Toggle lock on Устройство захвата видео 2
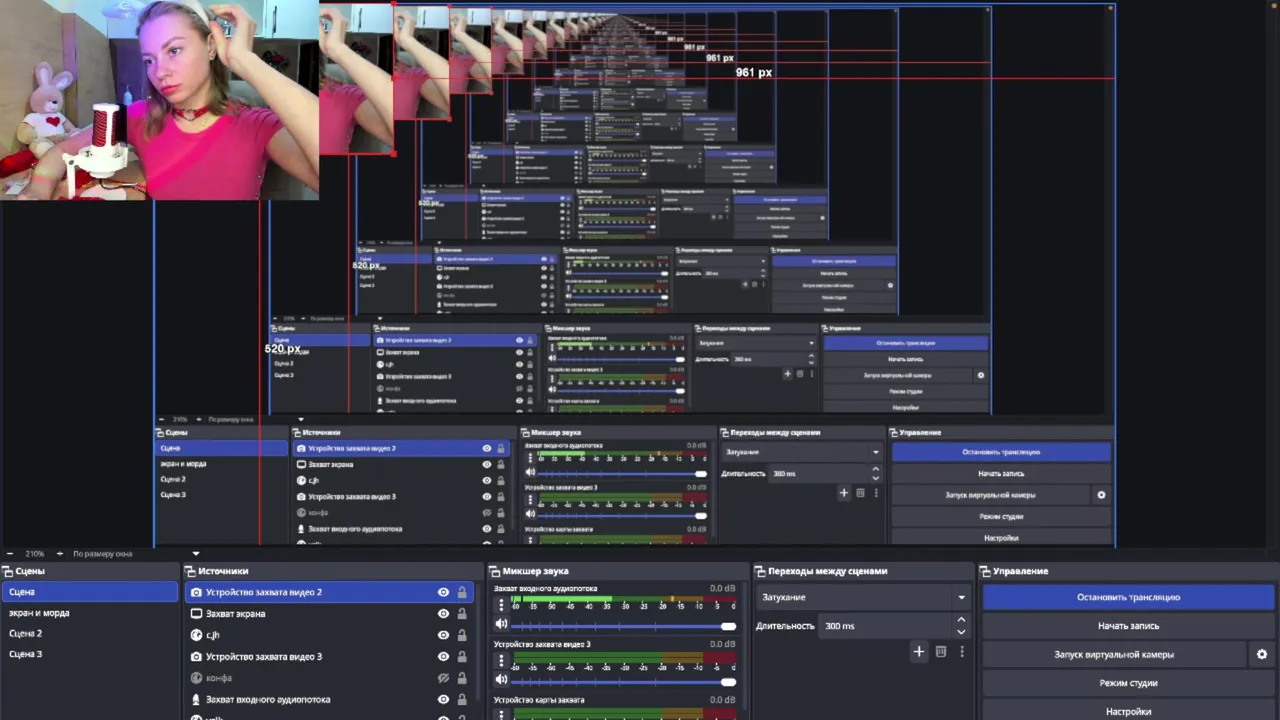1280x720 pixels. [x=462, y=593]
